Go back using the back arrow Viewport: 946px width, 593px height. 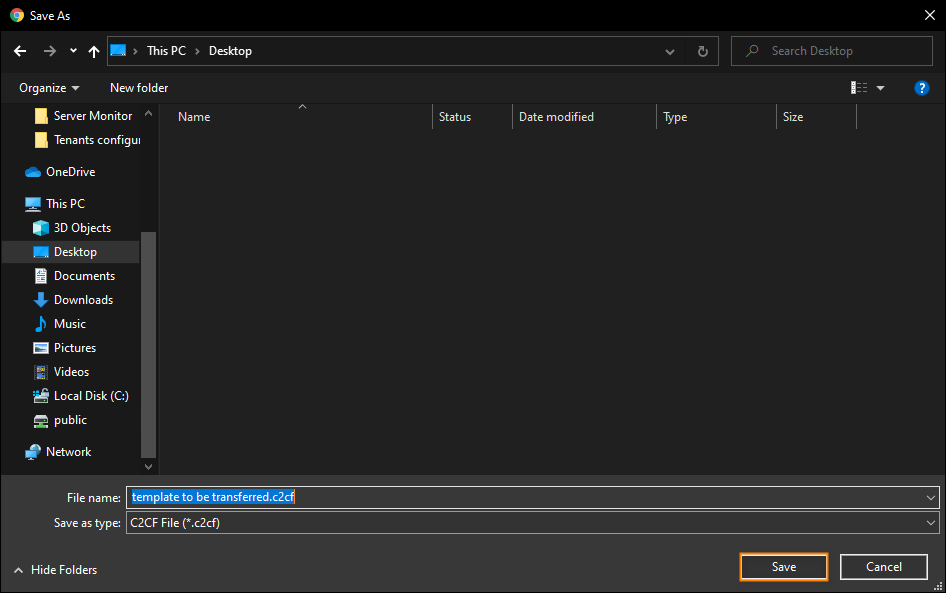(20, 51)
